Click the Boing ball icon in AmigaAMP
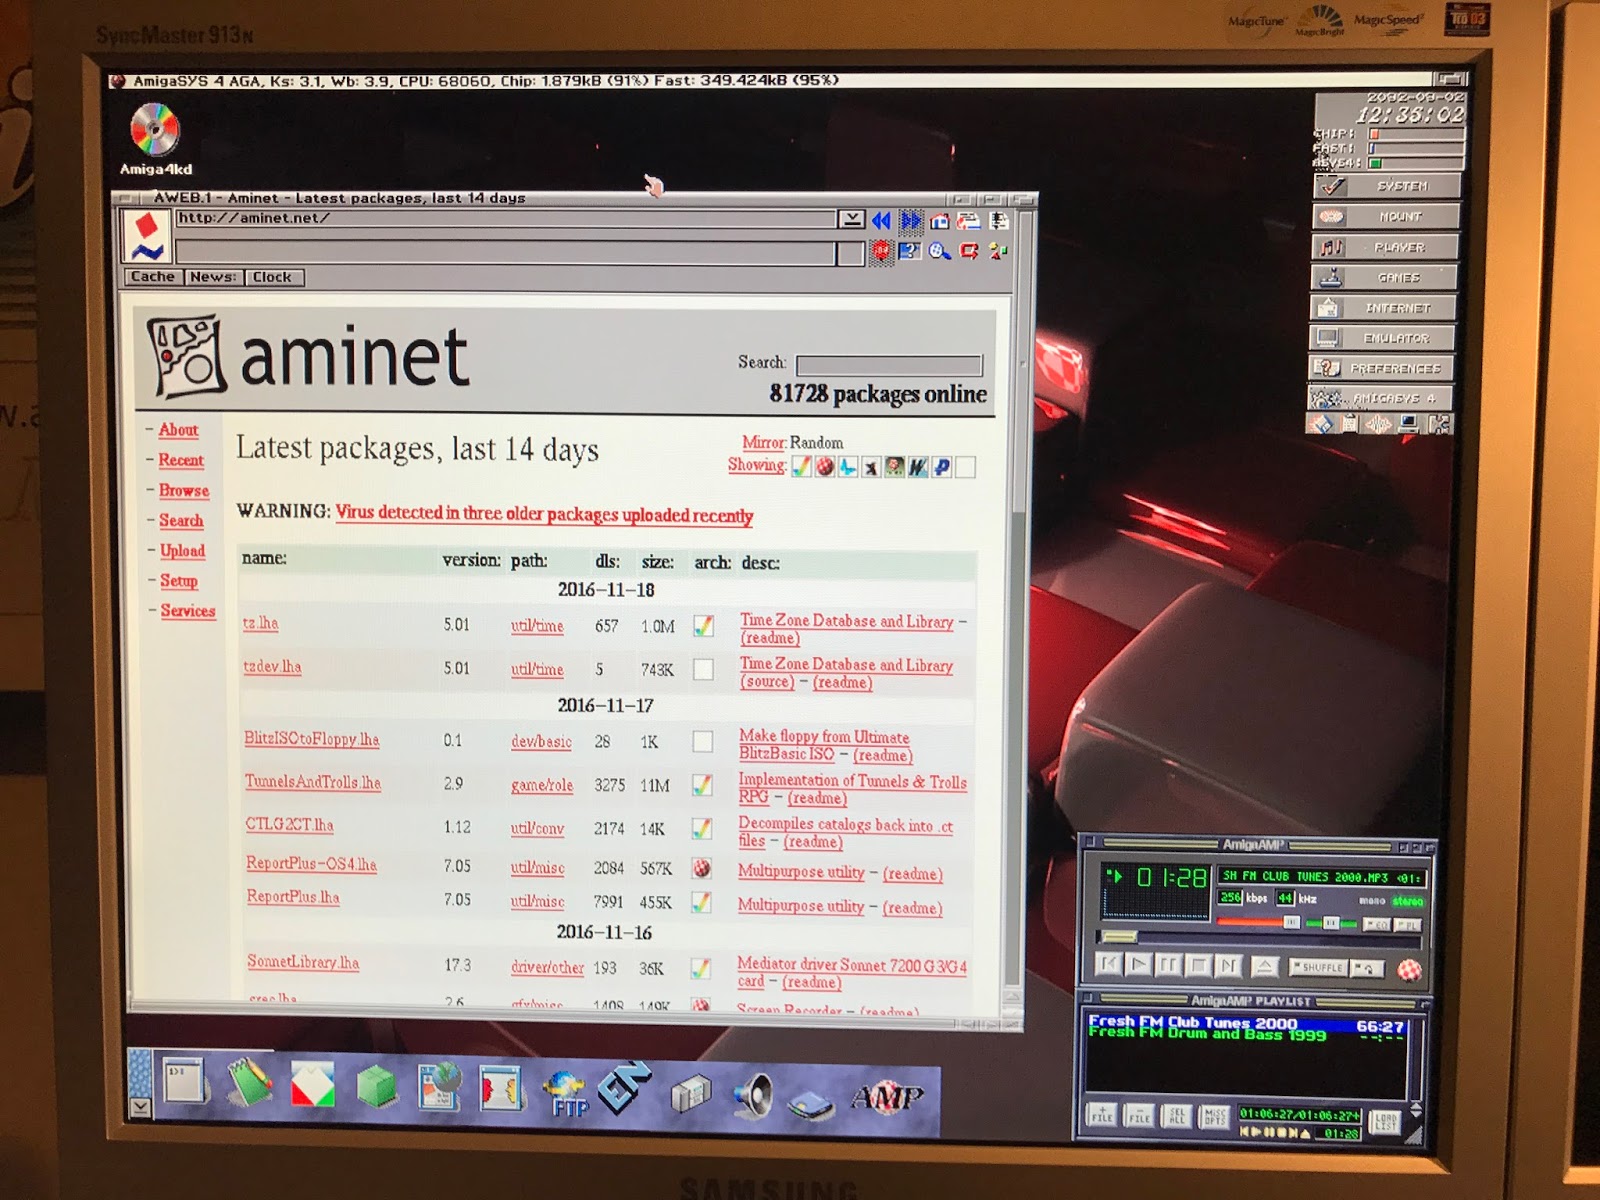Viewport: 1600px width, 1200px height. (1410, 969)
